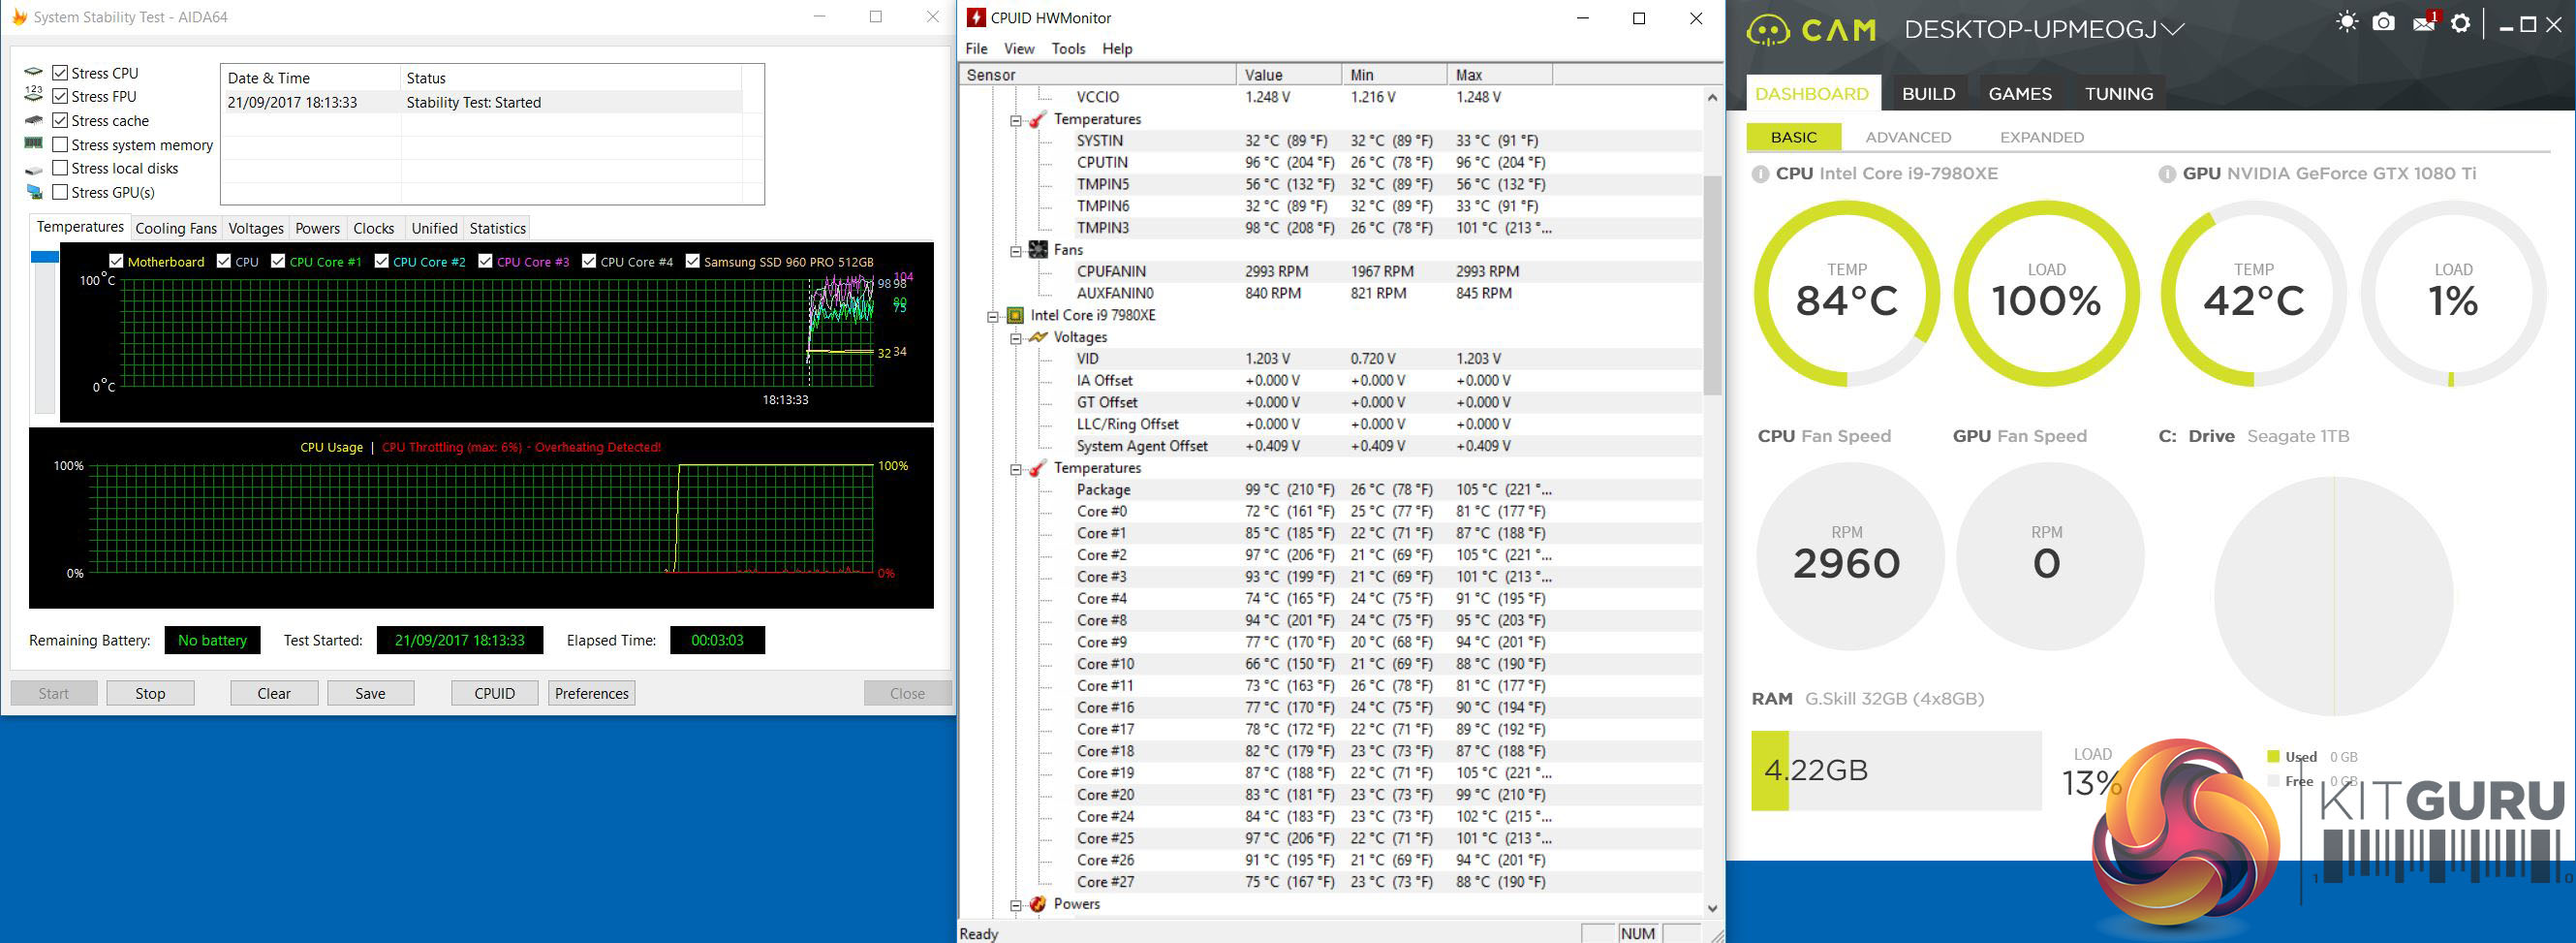
Task: Click the GPU info icon in CAM
Action: pyautogui.click(x=2167, y=174)
